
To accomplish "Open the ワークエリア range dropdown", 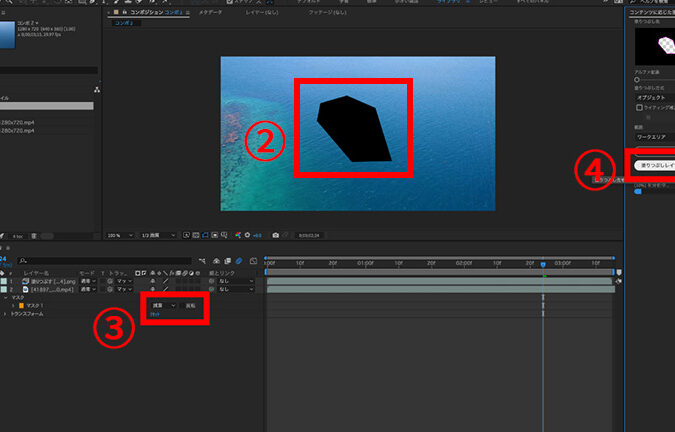I will [x=654, y=137].
